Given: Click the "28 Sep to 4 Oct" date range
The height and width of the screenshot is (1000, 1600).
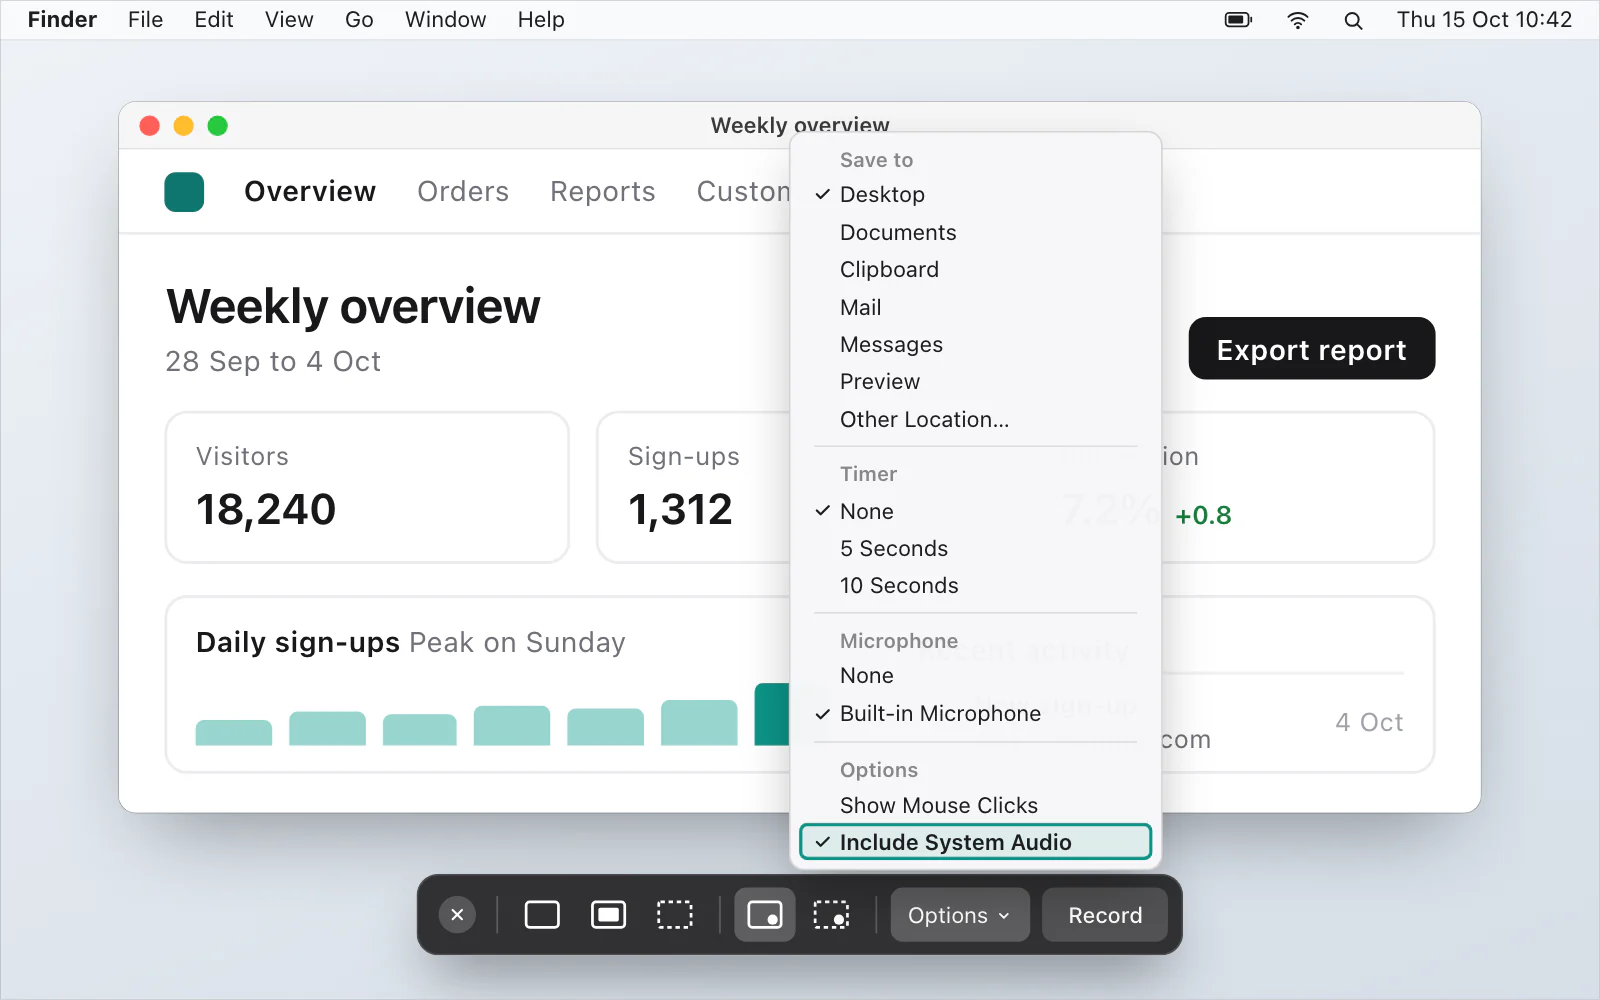Looking at the screenshot, I should pos(273,361).
